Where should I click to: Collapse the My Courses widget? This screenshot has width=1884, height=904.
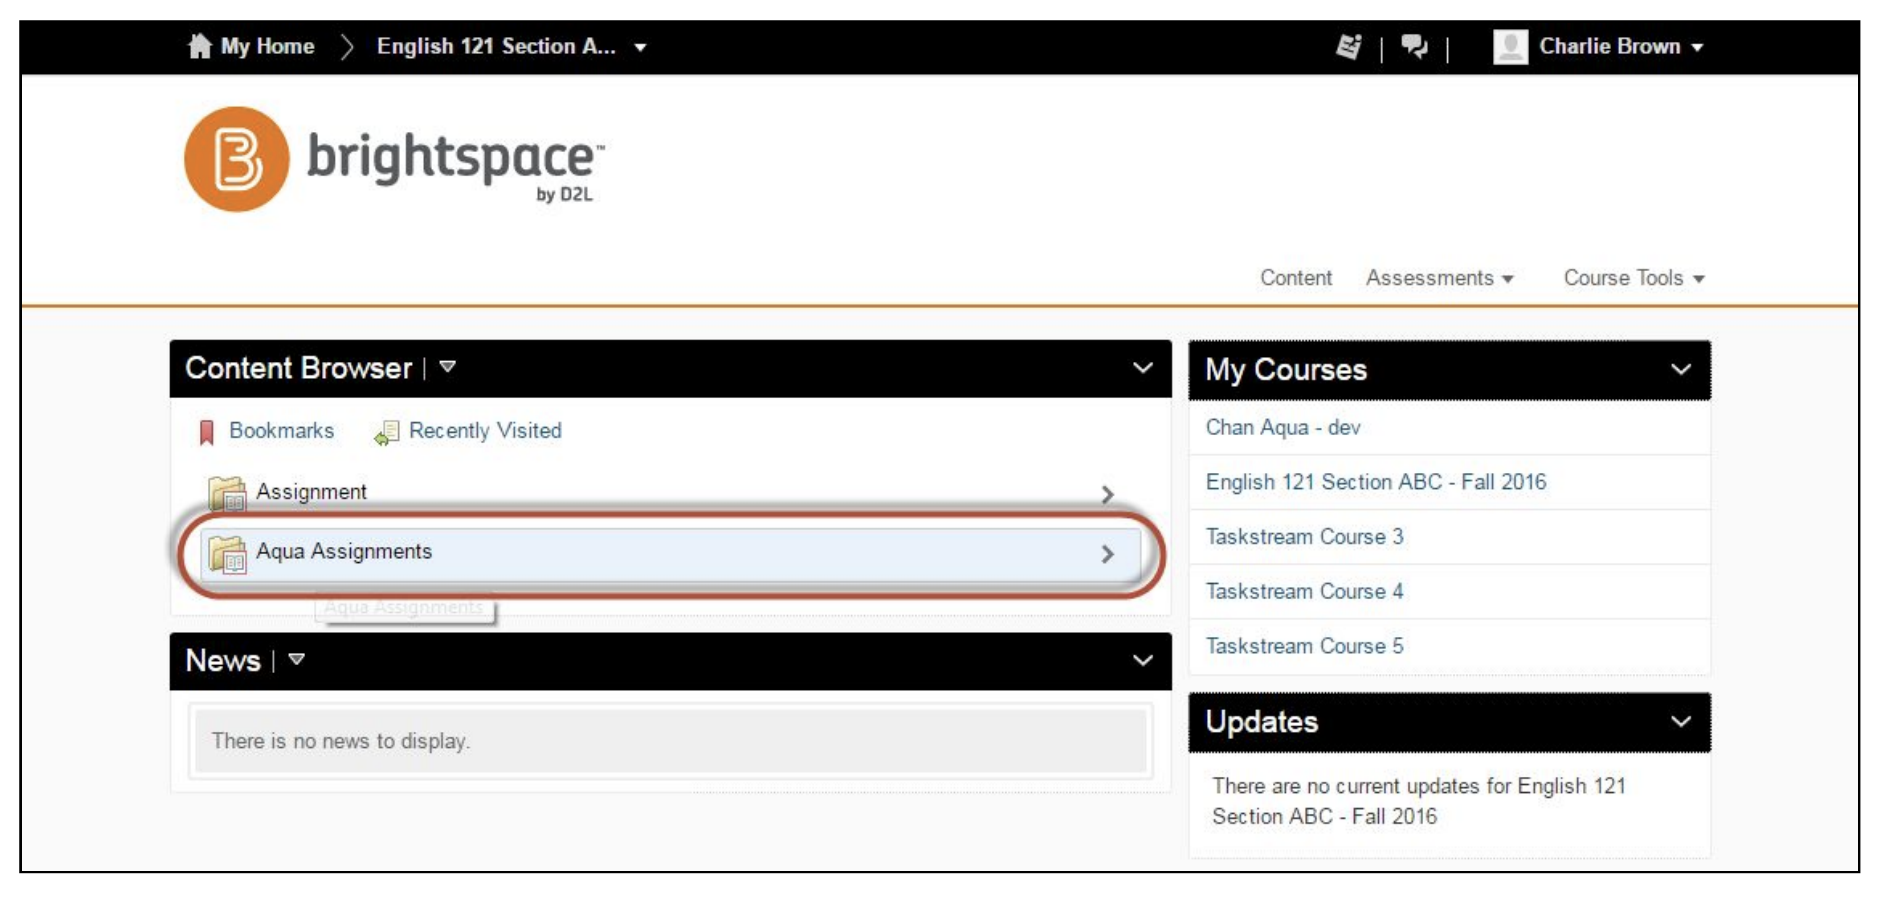point(1681,369)
